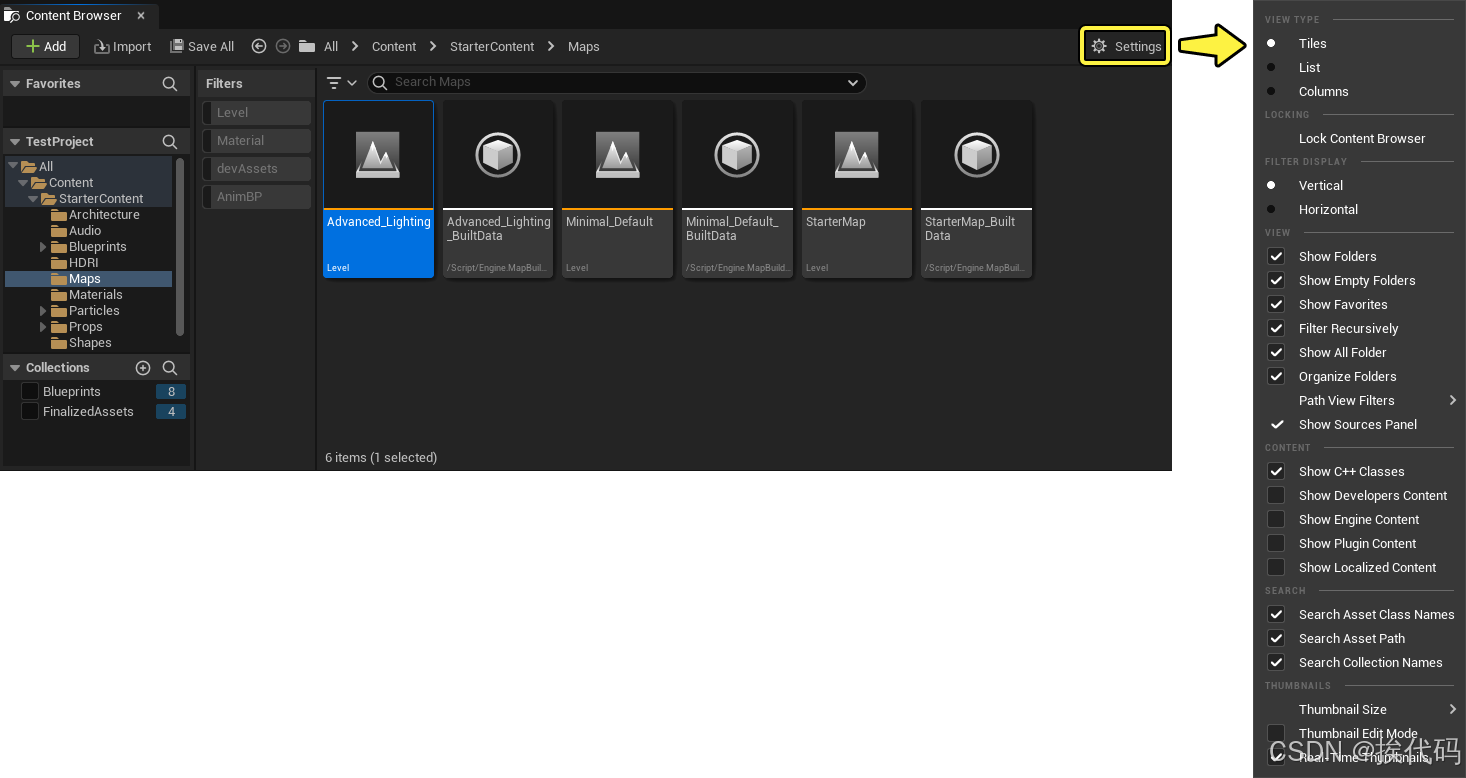
Task: Select the StarterMap level asset
Action: (857, 189)
